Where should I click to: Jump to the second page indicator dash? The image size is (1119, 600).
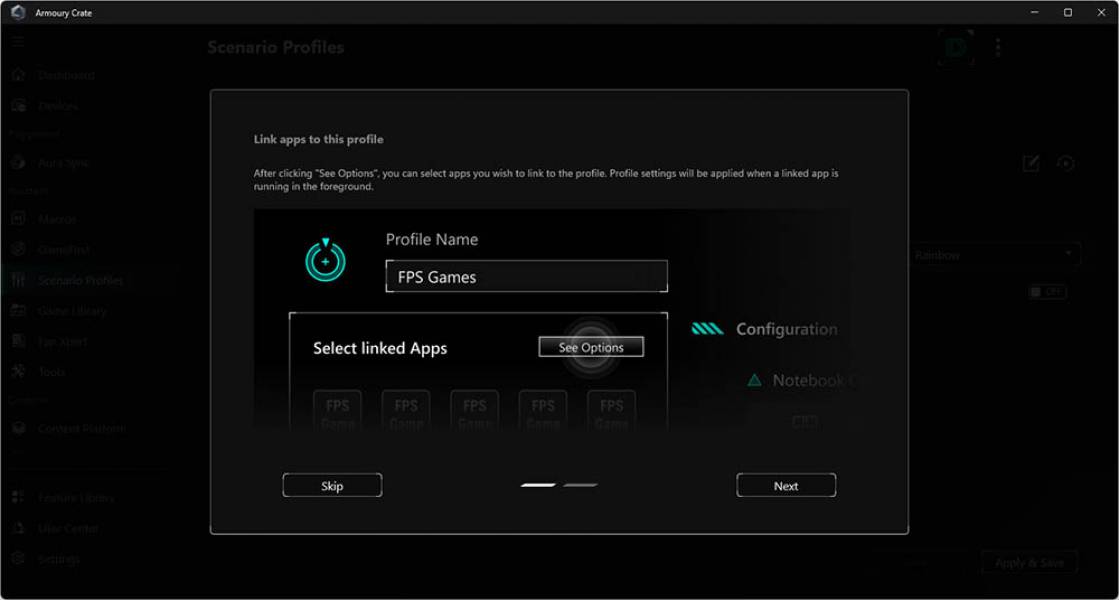pos(580,485)
